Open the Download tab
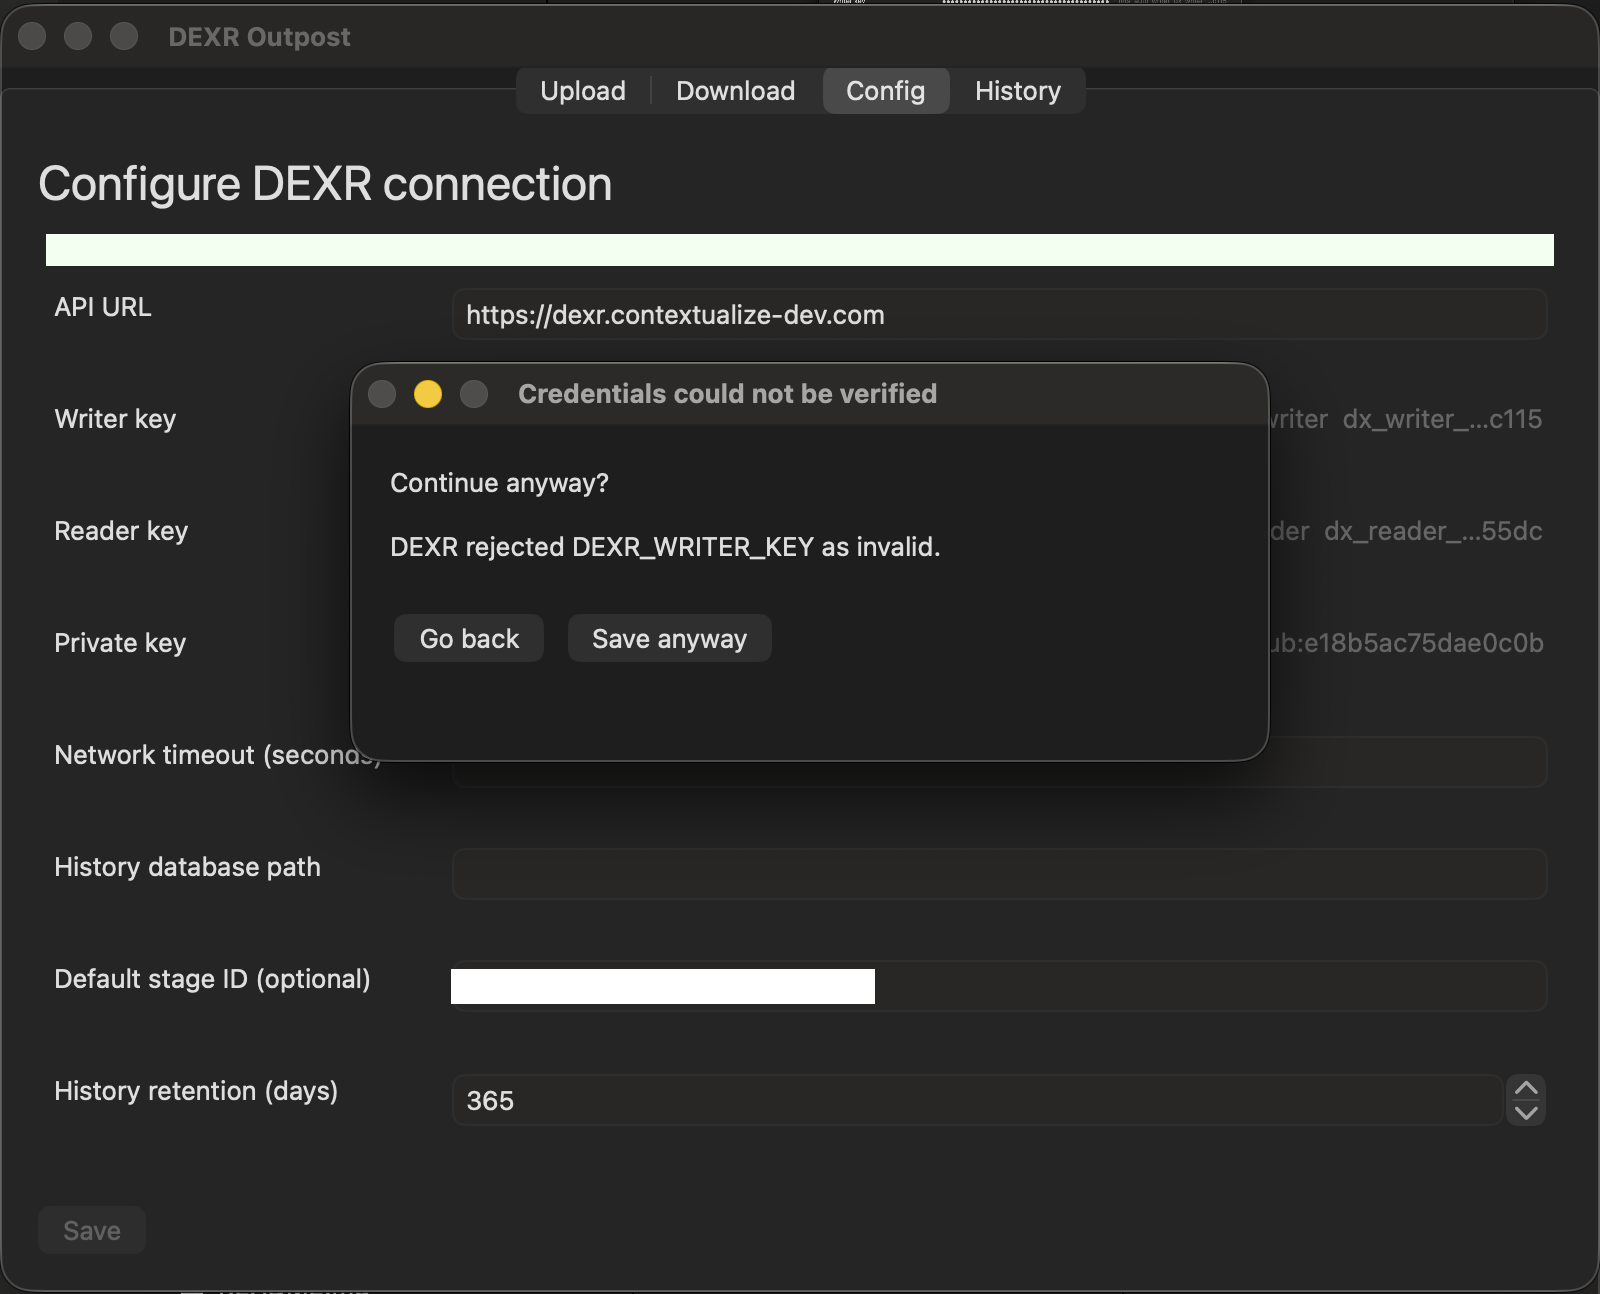 736,91
